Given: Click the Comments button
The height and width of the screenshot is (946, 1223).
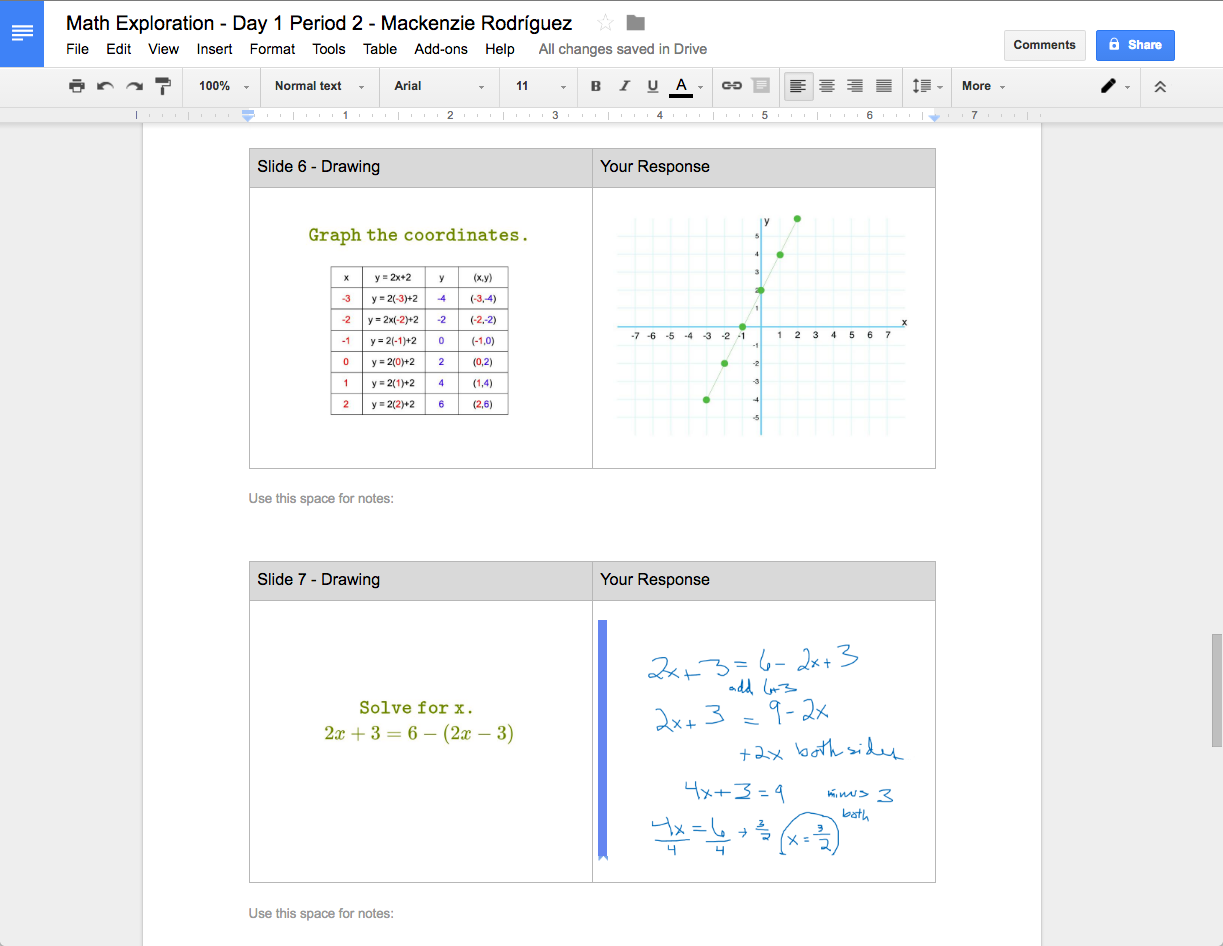Looking at the screenshot, I should (1044, 45).
